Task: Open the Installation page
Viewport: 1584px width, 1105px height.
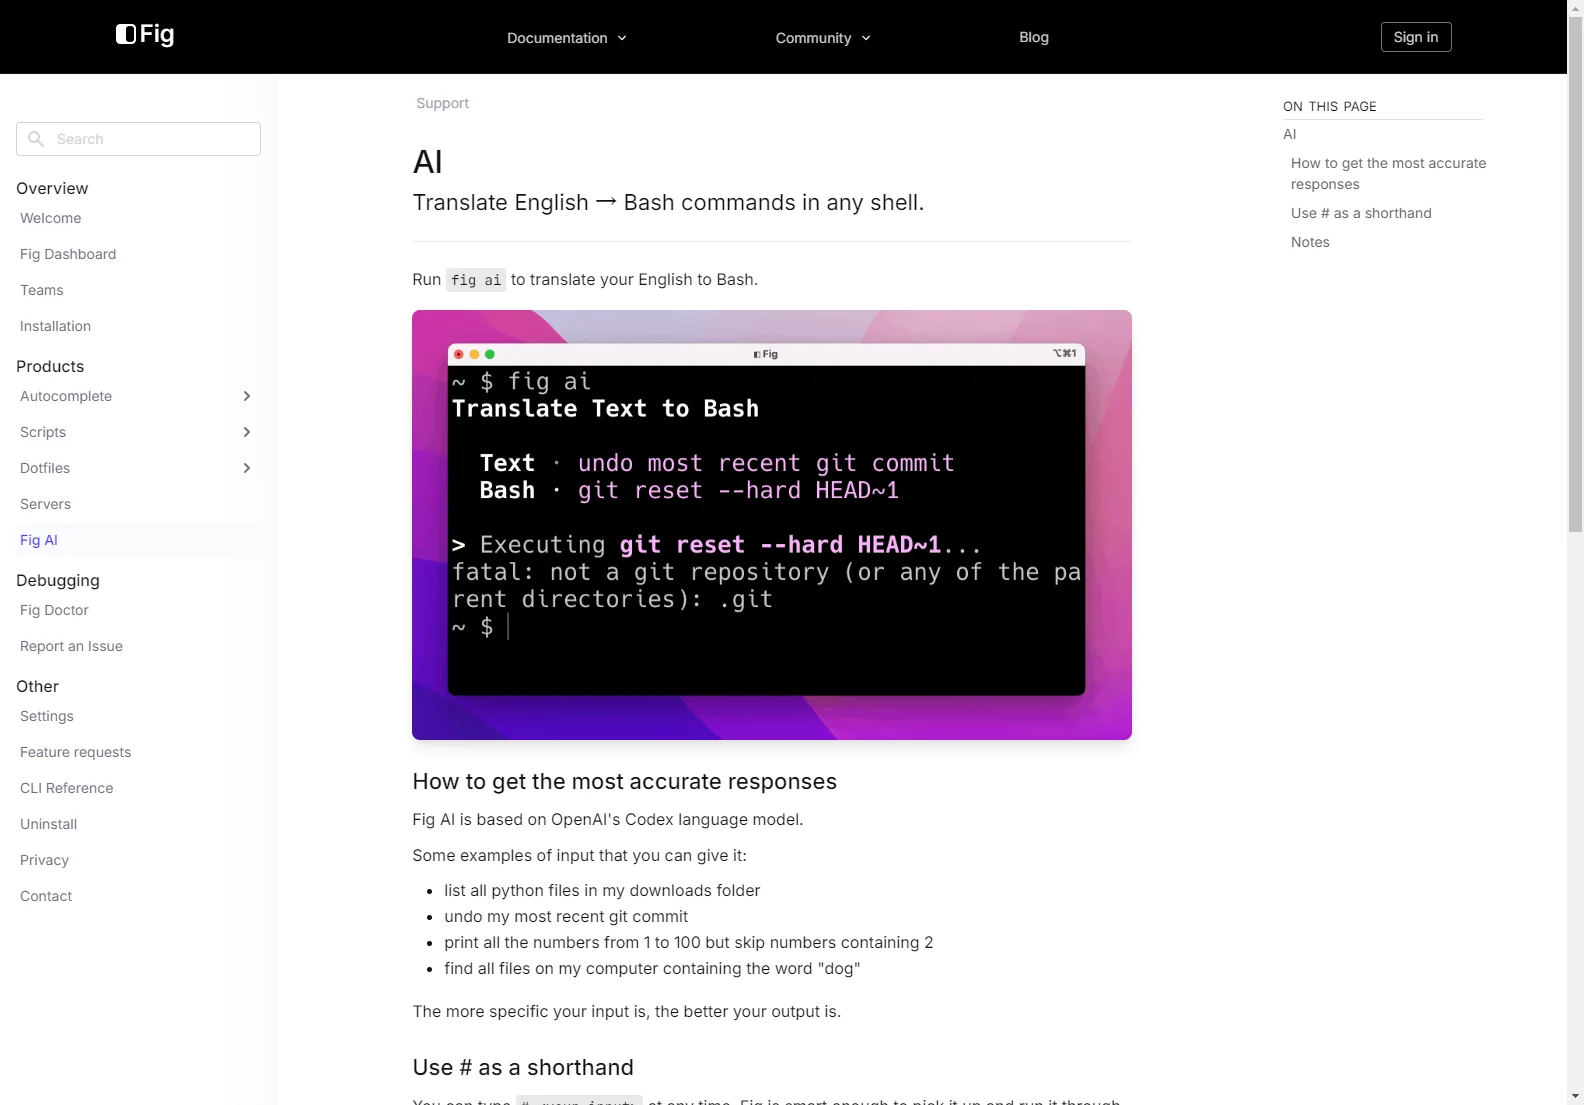Action: (55, 326)
